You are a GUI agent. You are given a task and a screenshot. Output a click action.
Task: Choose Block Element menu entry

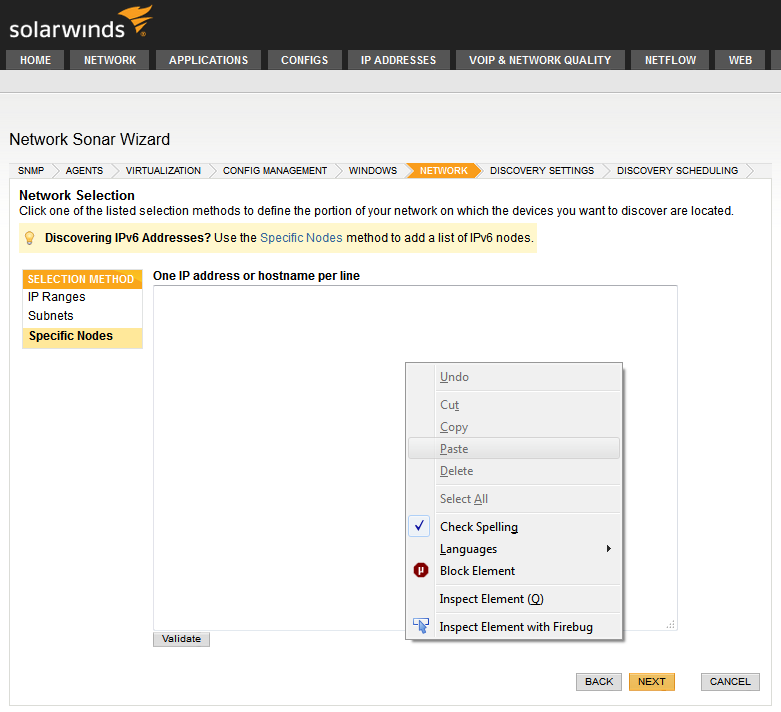(514, 570)
